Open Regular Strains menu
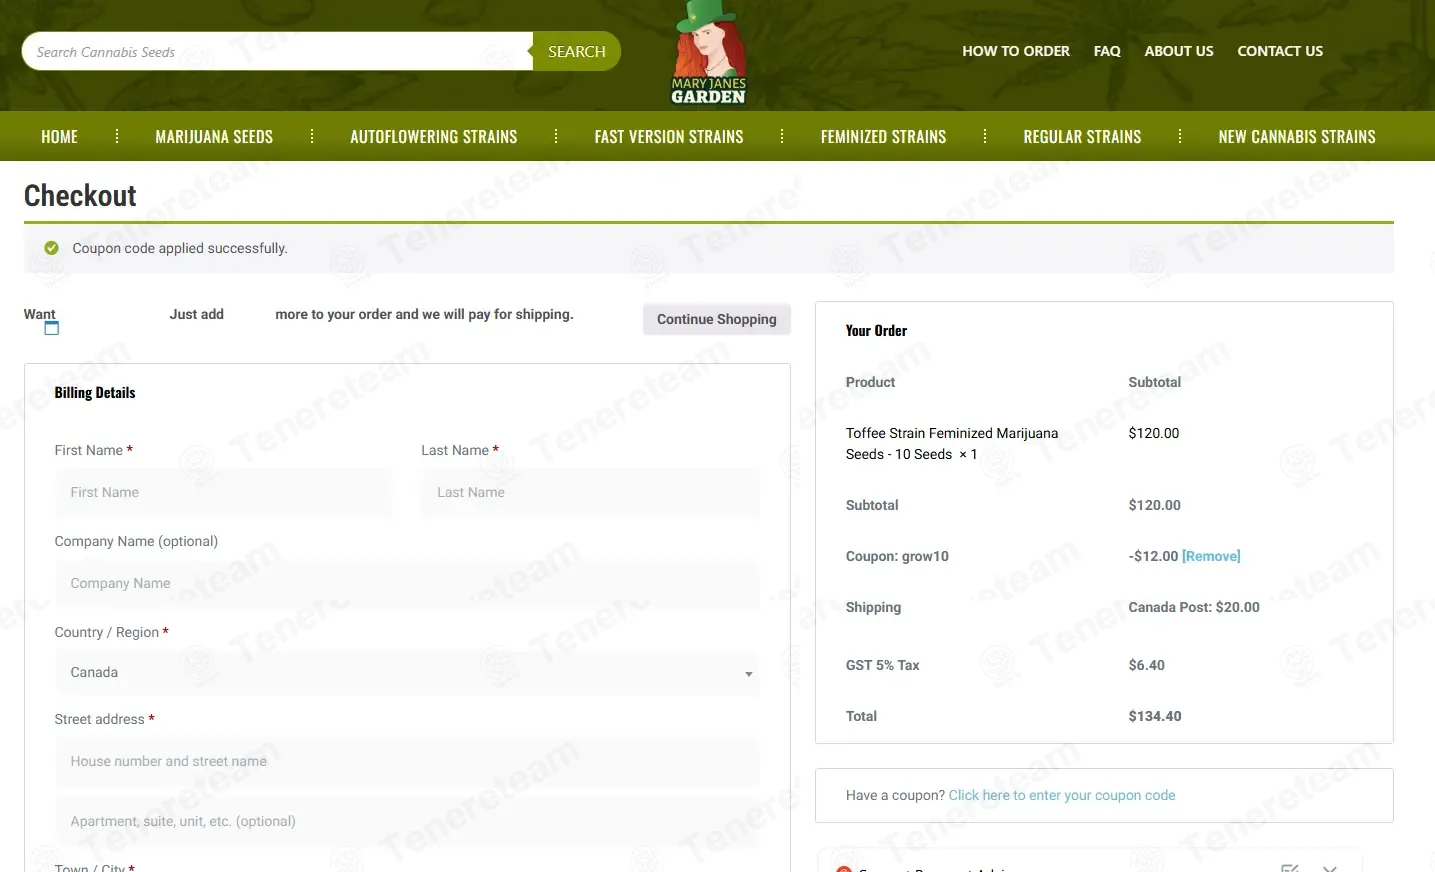 [1082, 136]
